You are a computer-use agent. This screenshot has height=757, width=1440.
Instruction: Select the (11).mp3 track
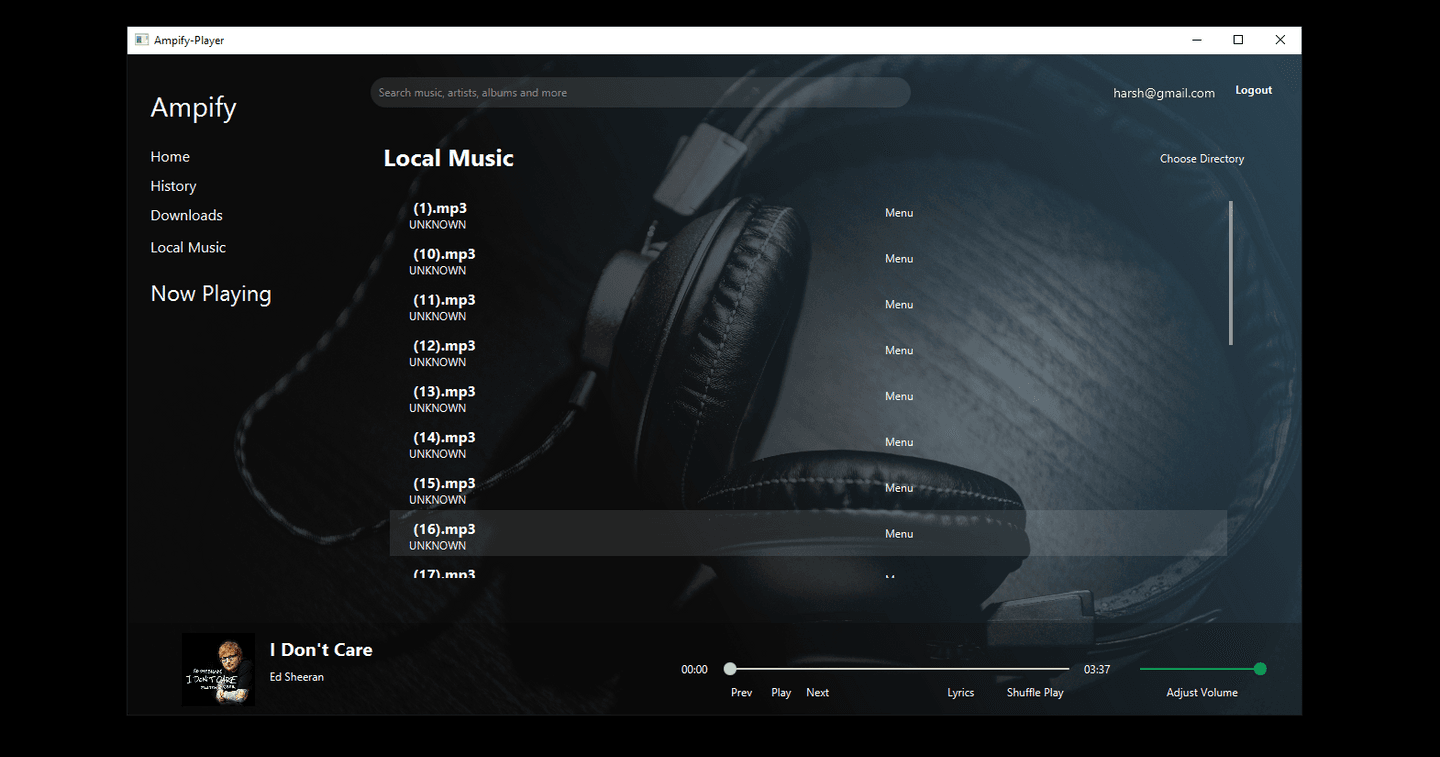pyautogui.click(x=808, y=304)
